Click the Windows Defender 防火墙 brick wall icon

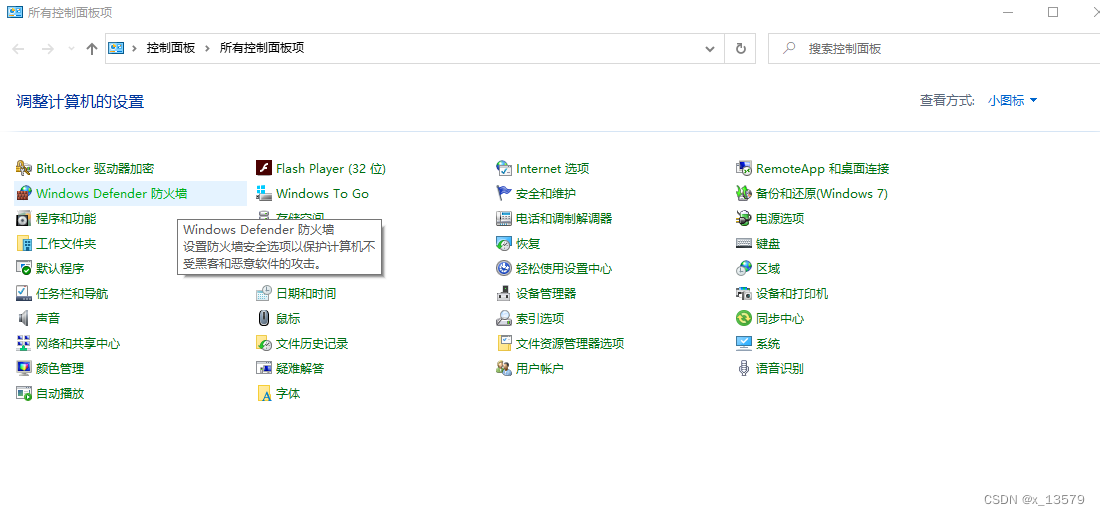[24, 194]
